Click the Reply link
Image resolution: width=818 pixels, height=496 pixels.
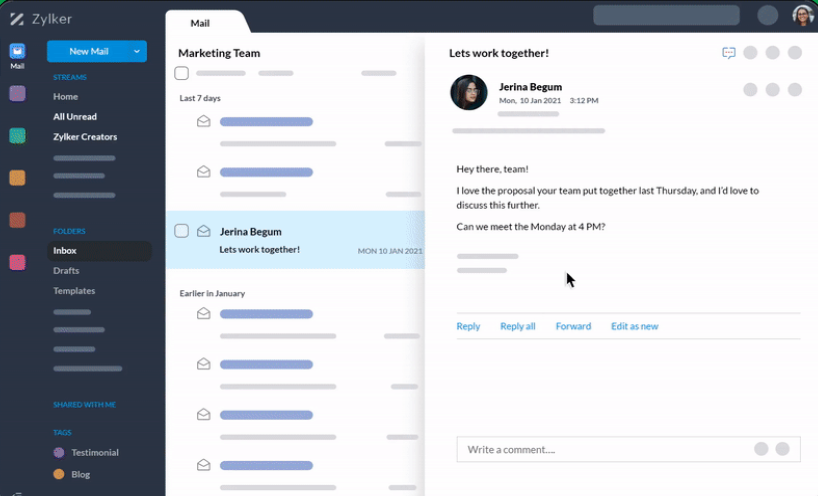(x=468, y=326)
